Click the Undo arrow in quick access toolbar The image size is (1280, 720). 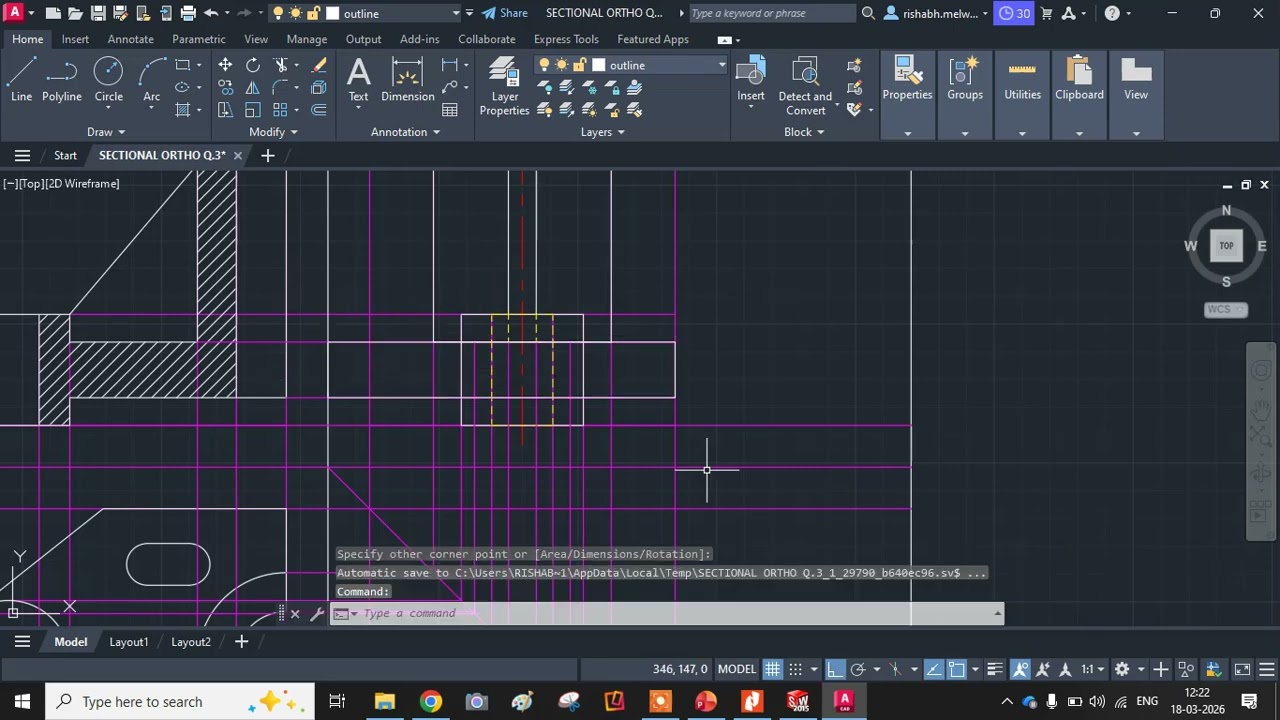211,13
